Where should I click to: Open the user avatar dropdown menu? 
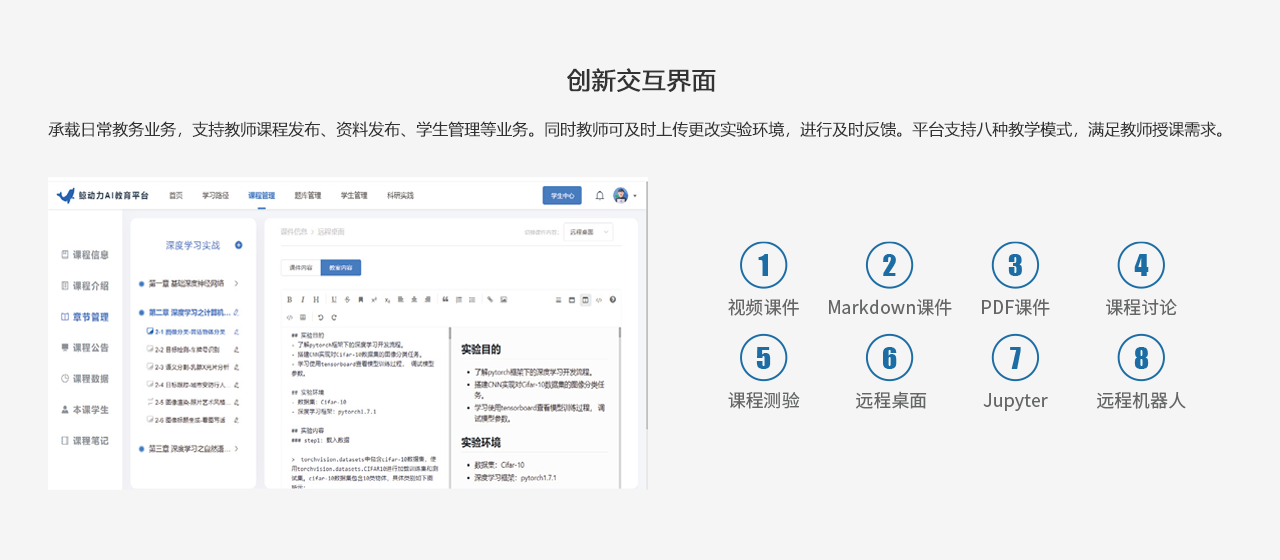625,196
